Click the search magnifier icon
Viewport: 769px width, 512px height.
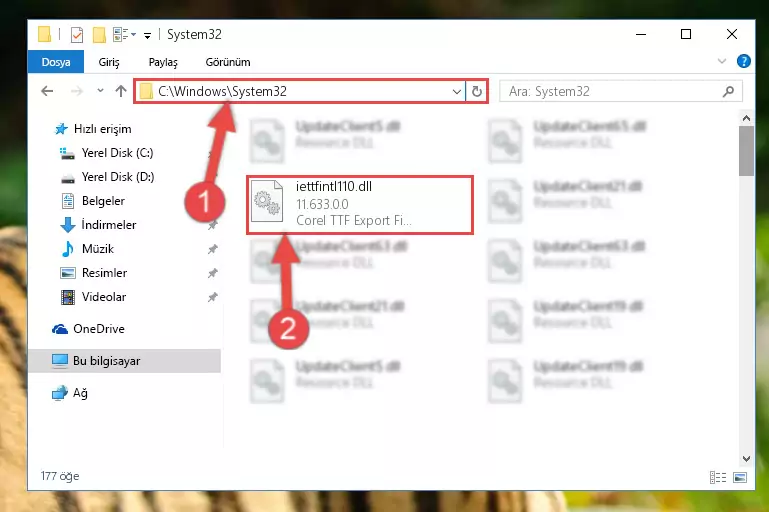(728, 92)
